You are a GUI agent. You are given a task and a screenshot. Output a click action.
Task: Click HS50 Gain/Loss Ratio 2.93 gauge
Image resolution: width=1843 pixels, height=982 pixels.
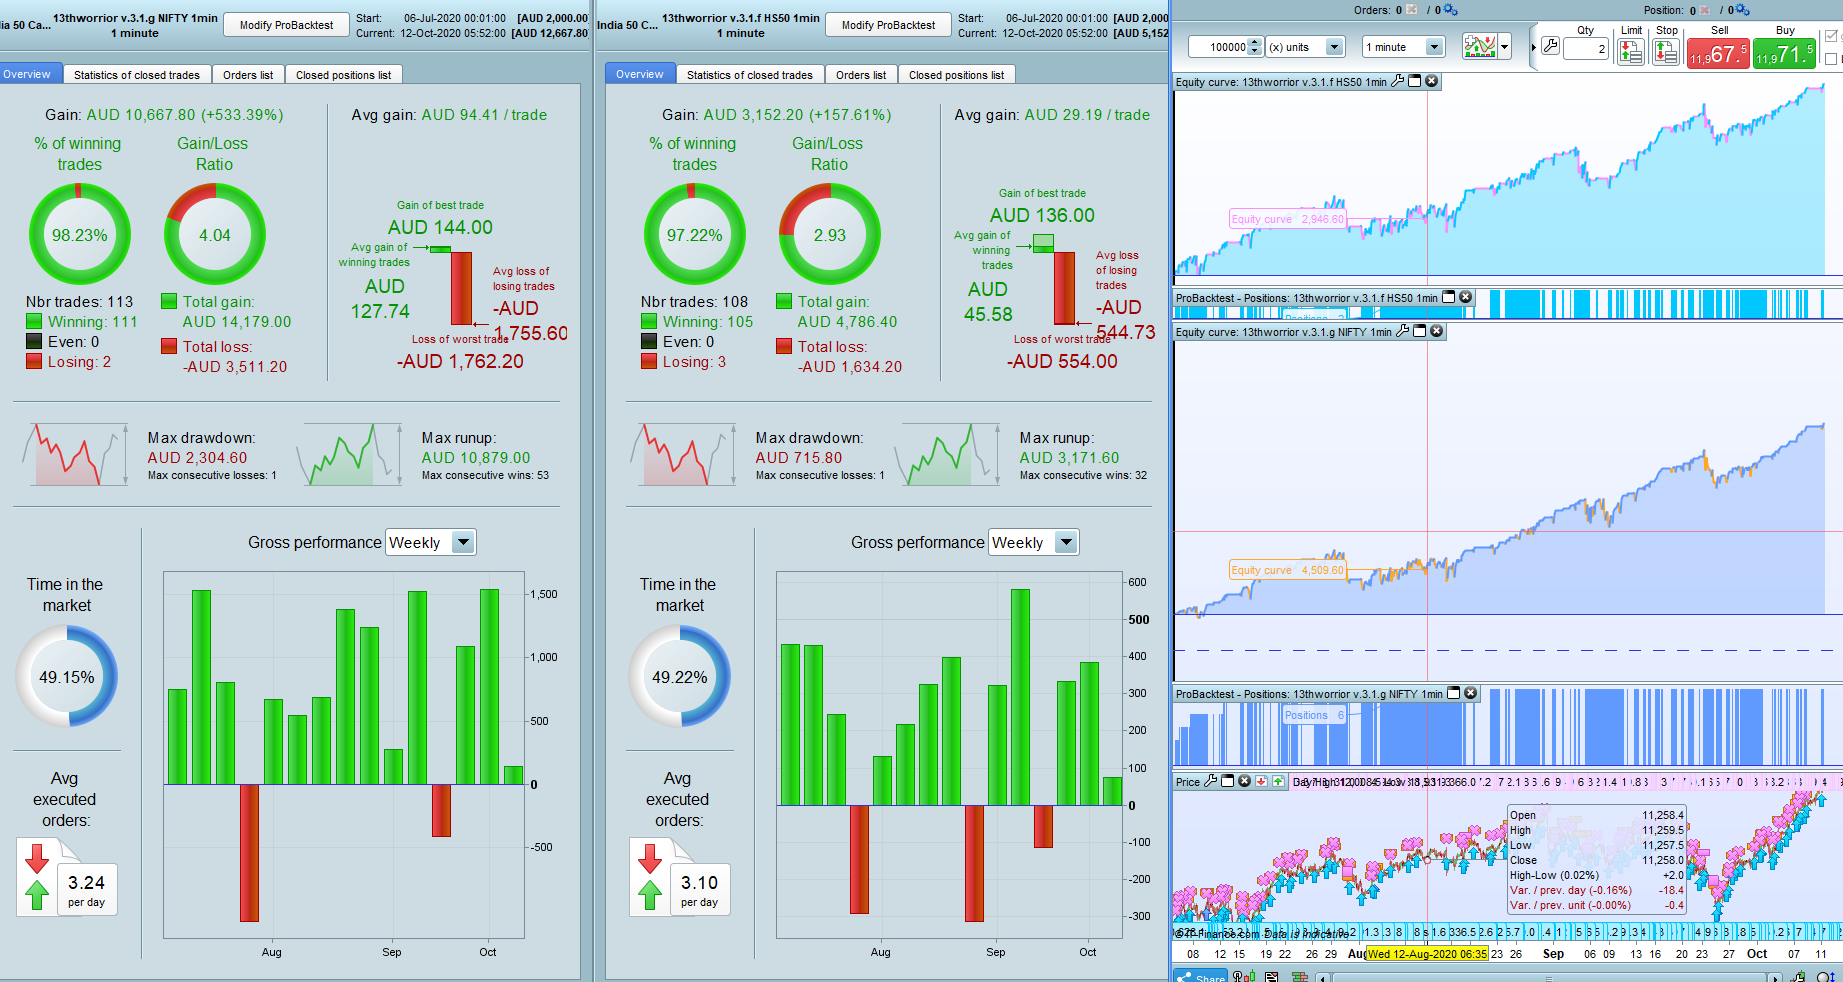point(829,235)
